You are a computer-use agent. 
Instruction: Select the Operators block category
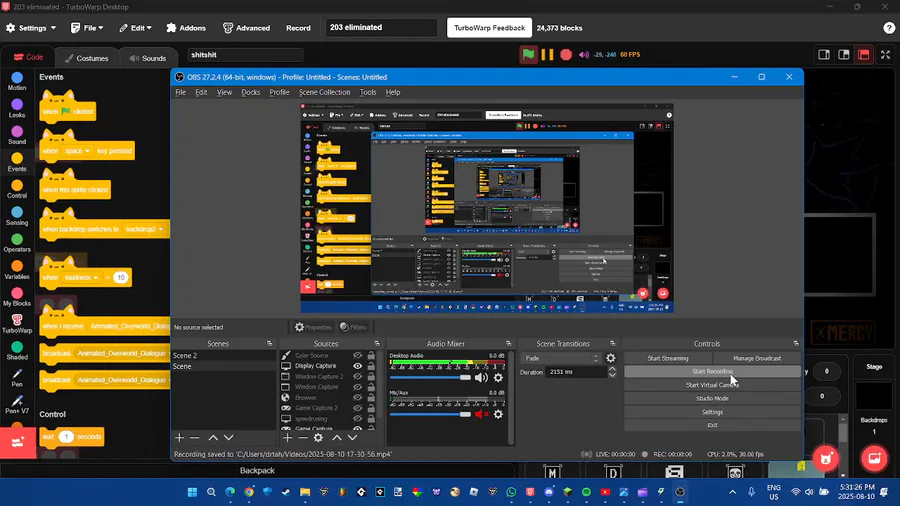tap(17, 243)
